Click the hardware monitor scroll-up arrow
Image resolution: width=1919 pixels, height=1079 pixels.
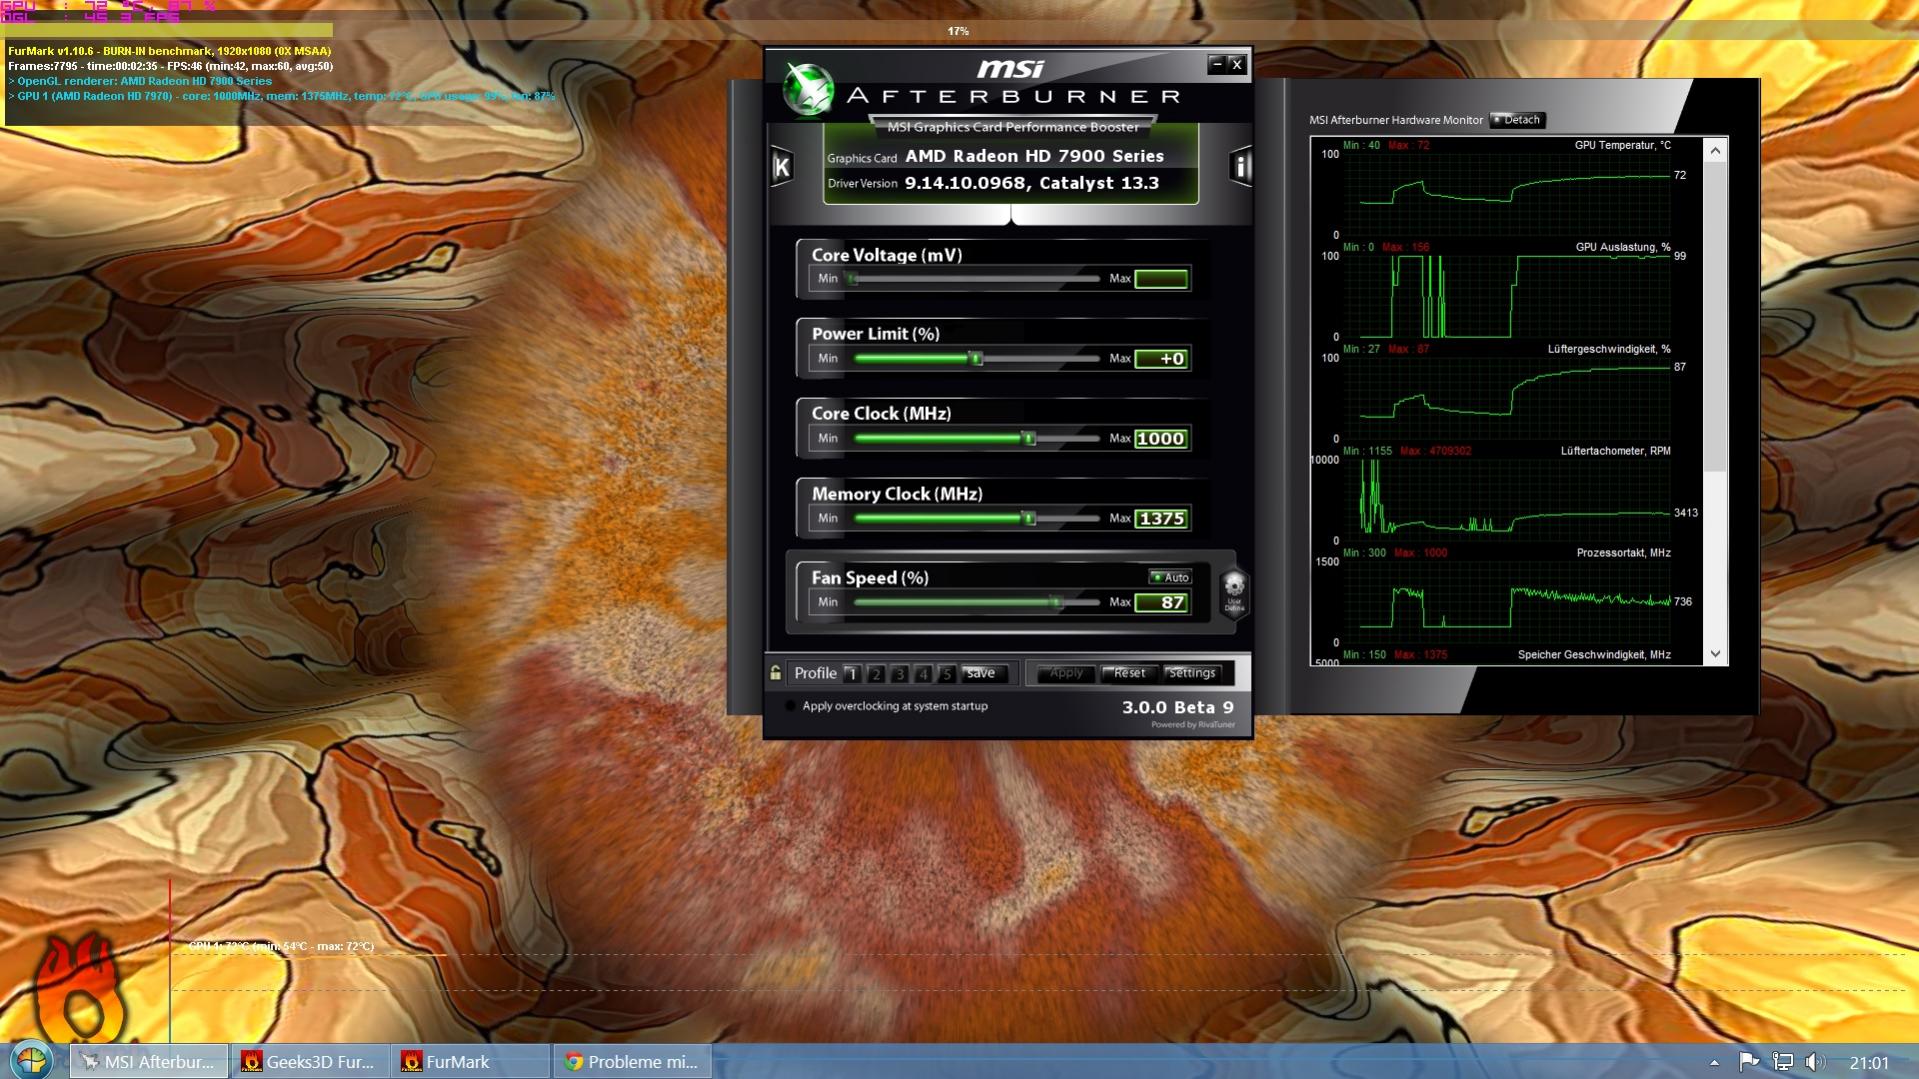pyautogui.click(x=1716, y=151)
